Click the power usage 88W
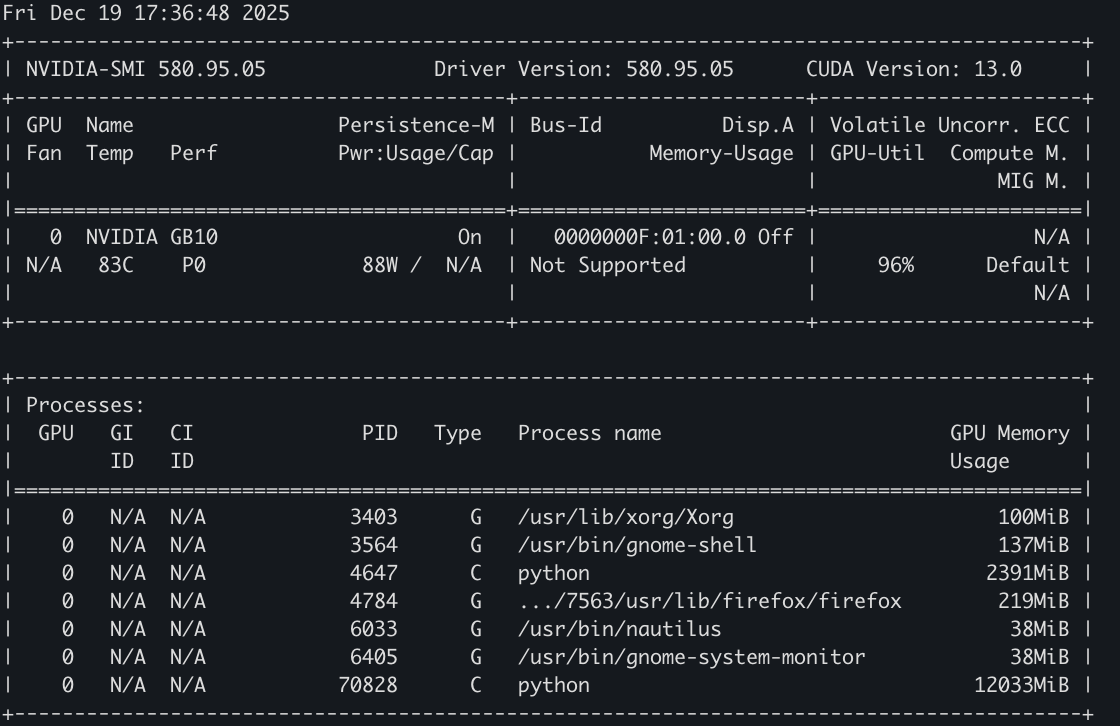Screen dimensions: 1120x726 (380, 265)
